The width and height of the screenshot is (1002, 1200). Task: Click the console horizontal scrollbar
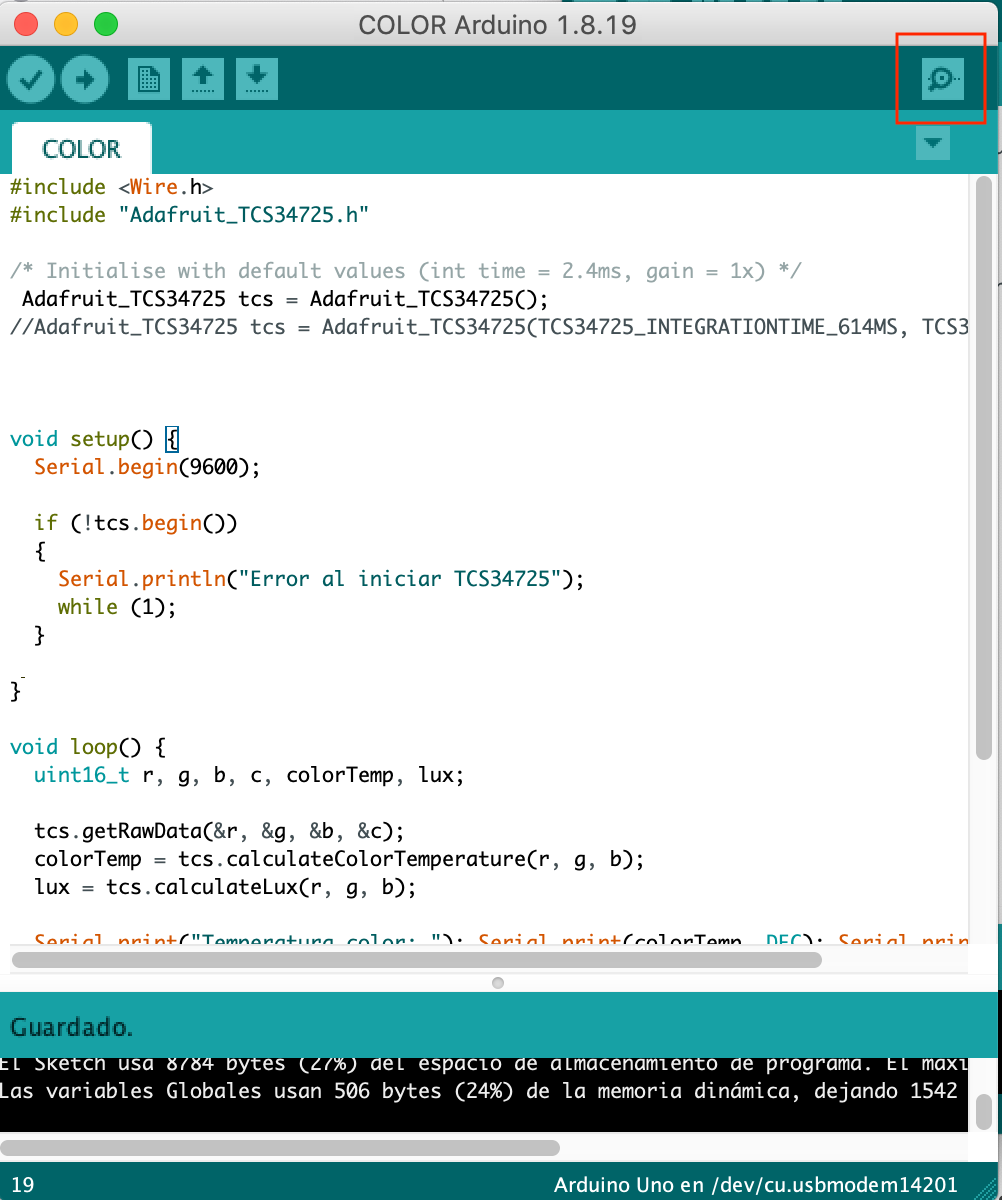pyautogui.click(x=281, y=1147)
